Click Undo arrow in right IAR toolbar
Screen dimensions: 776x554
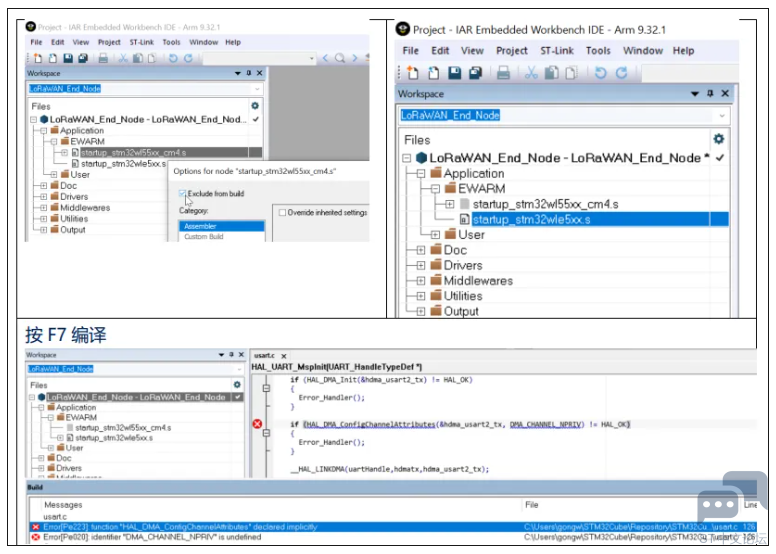pyautogui.click(x=600, y=73)
